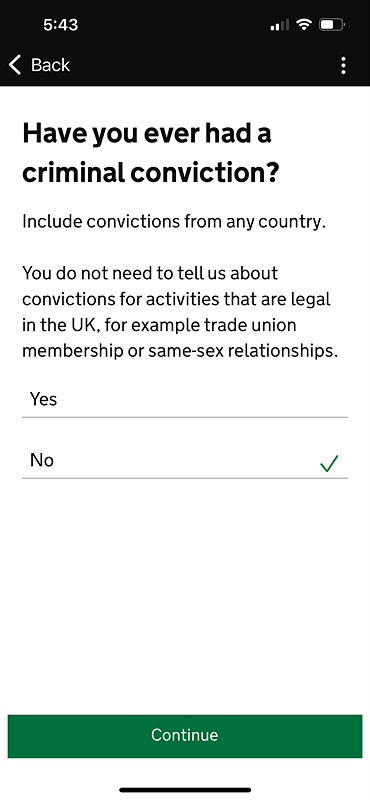Tap the cellular signal bars icon

[x=280, y=24]
